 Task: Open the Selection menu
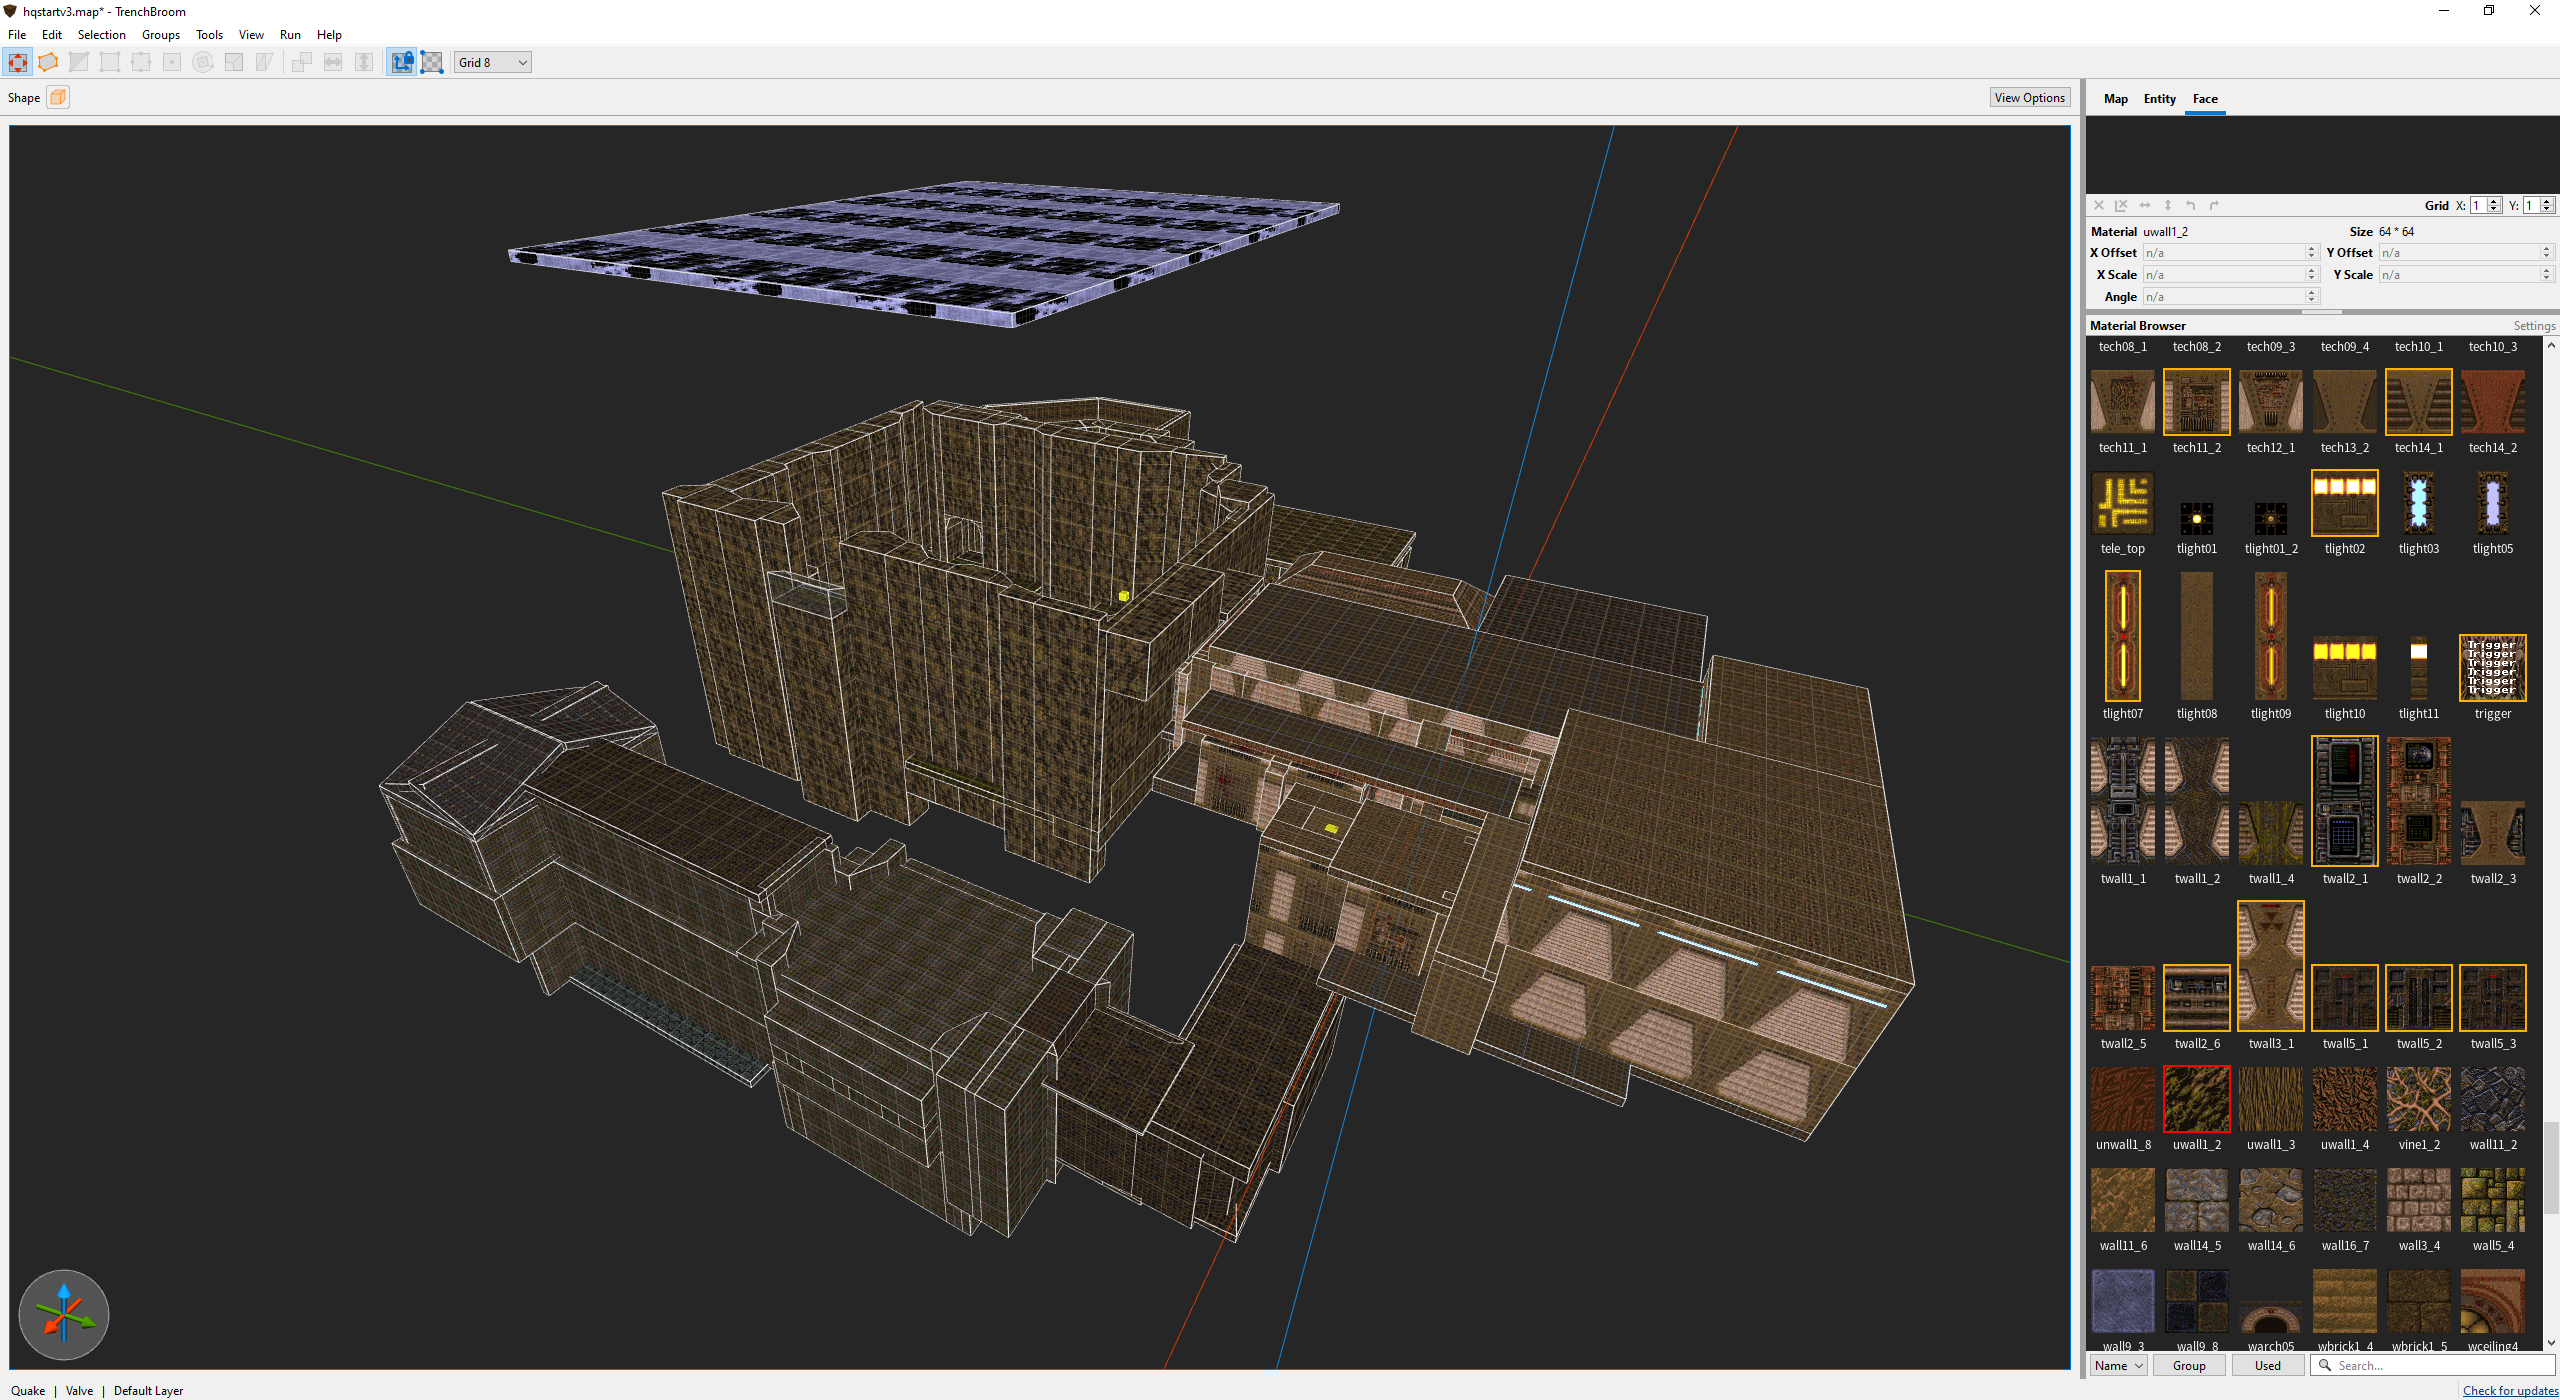point(101,34)
